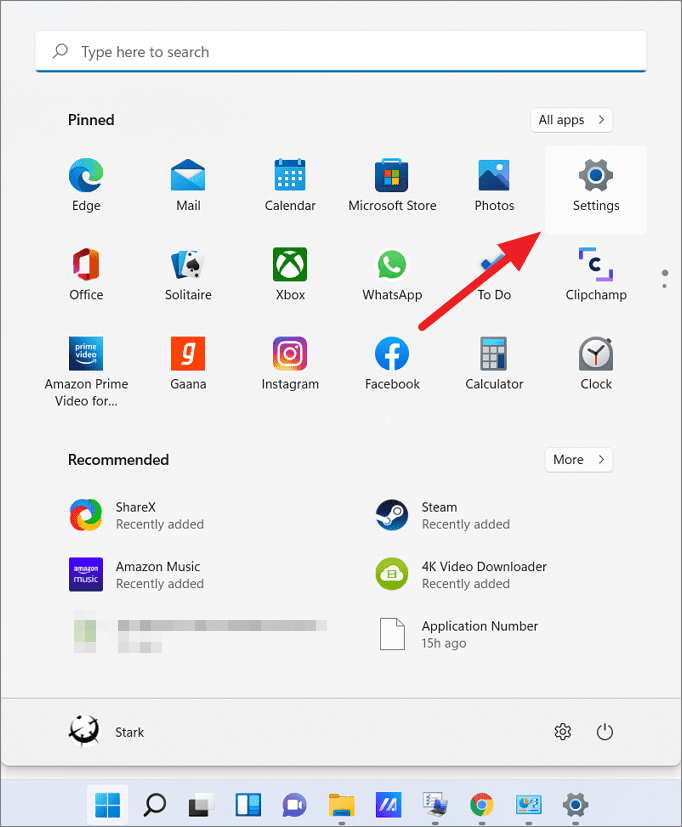Start the Solitaire game
The width and height of the screenshot is (682, 827).
188,274
